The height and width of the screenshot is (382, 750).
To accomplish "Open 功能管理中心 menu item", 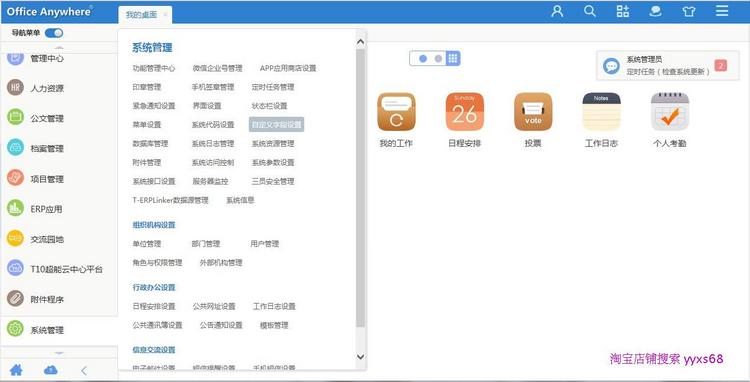I will 154,68.
